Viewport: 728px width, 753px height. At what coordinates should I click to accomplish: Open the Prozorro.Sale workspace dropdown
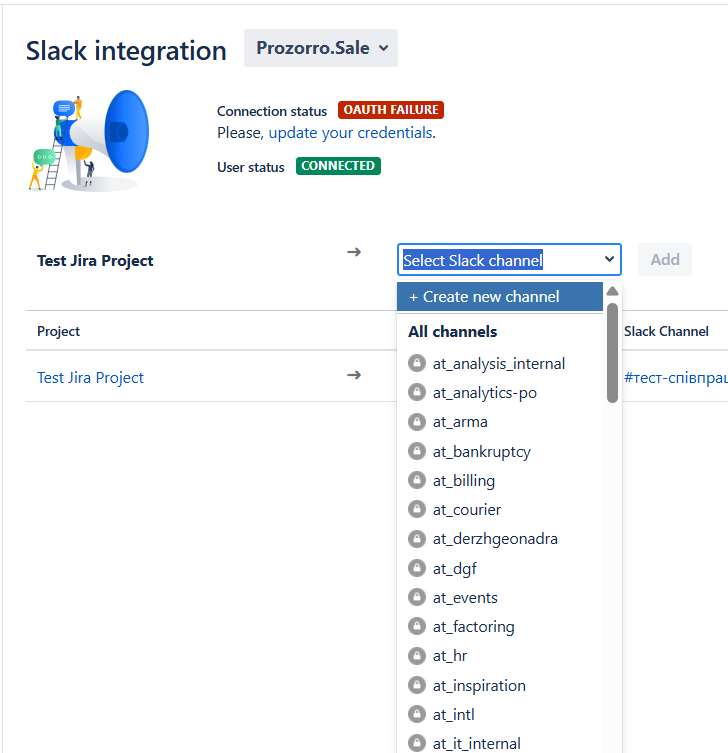click(x=321, y=48)
